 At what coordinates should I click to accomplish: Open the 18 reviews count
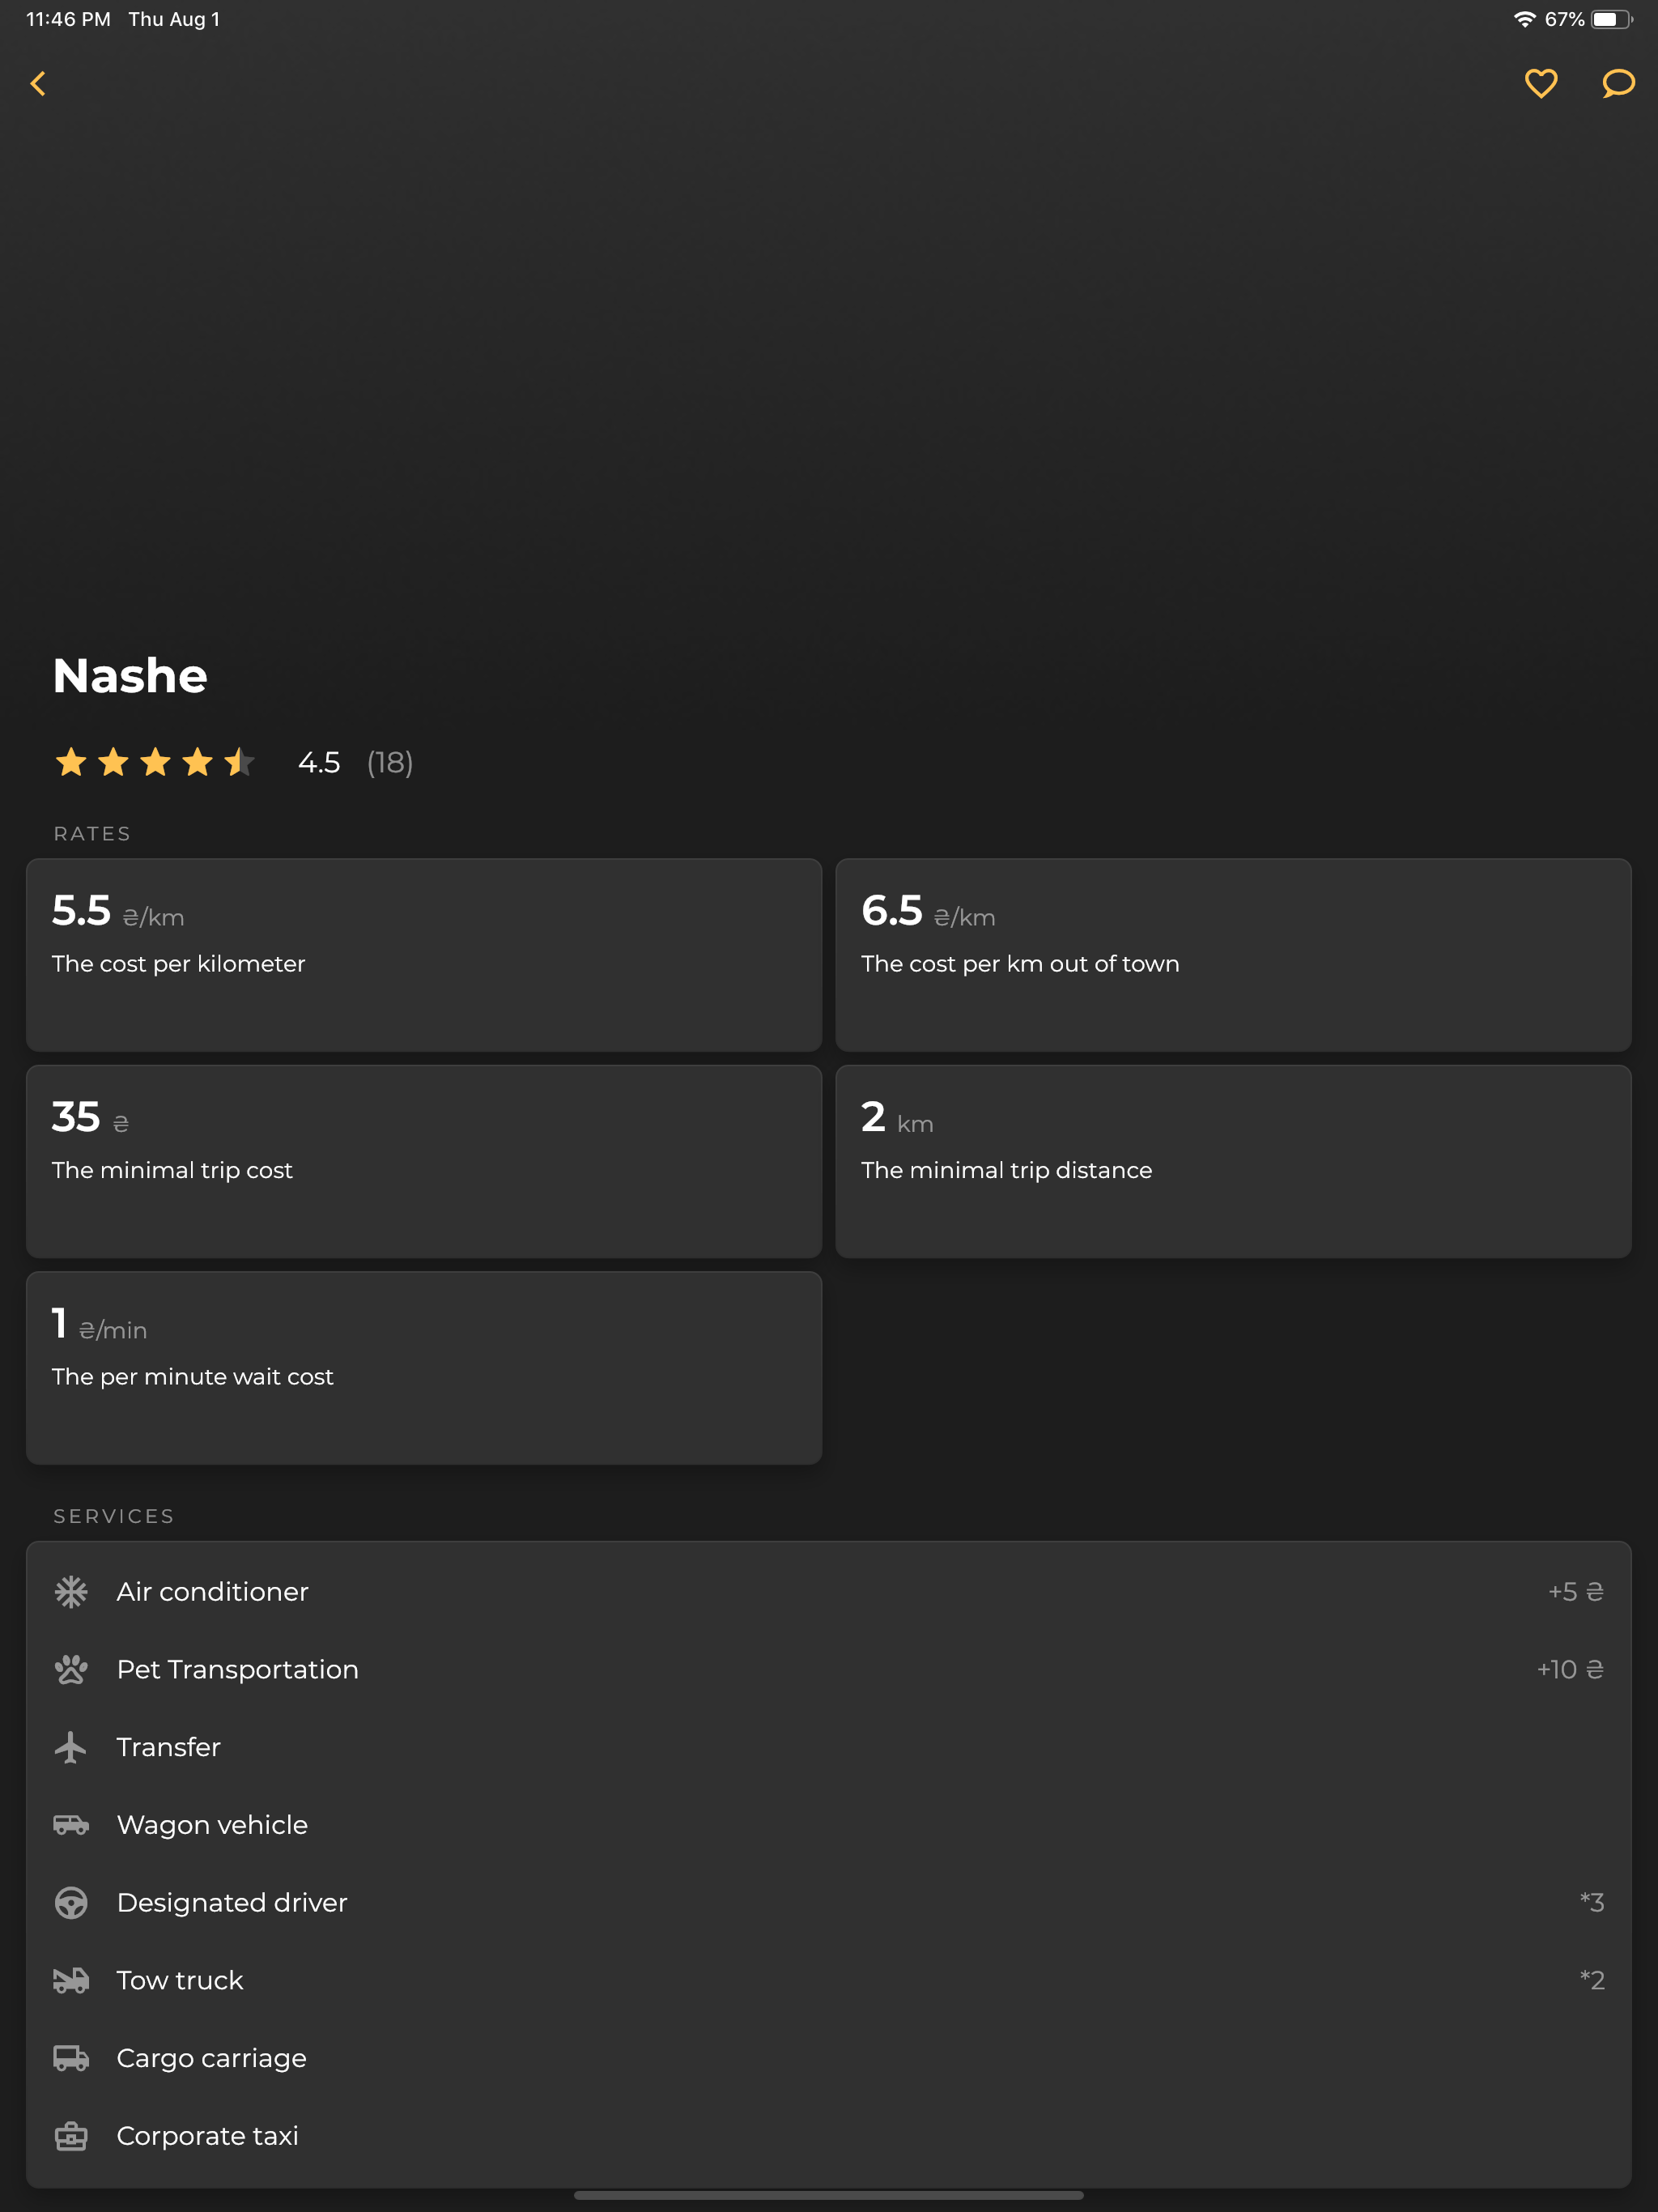coord(390,763)
